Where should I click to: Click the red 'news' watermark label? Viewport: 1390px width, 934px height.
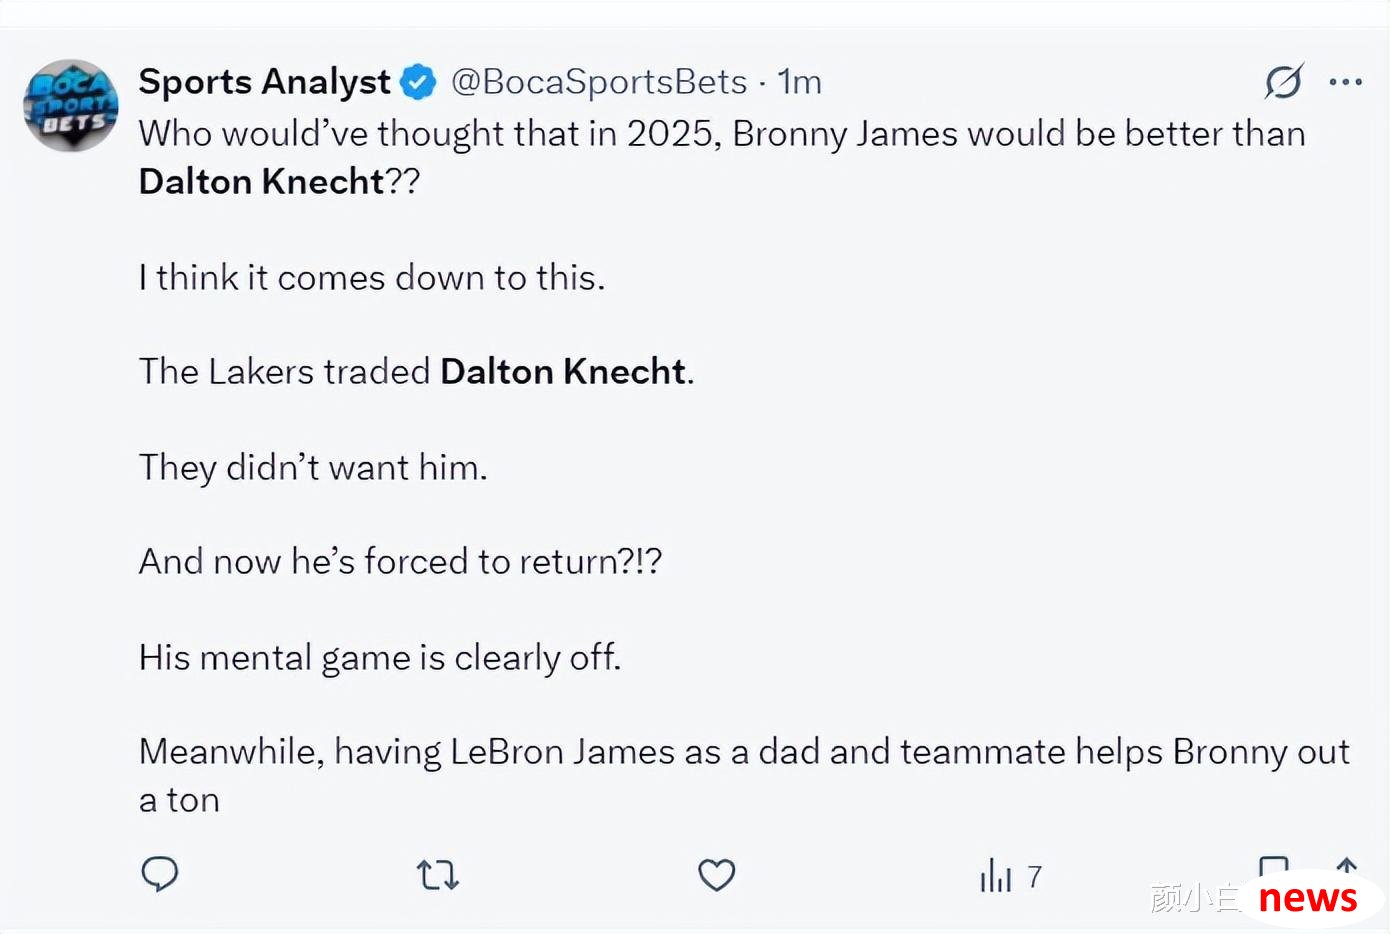[1308, 897]
